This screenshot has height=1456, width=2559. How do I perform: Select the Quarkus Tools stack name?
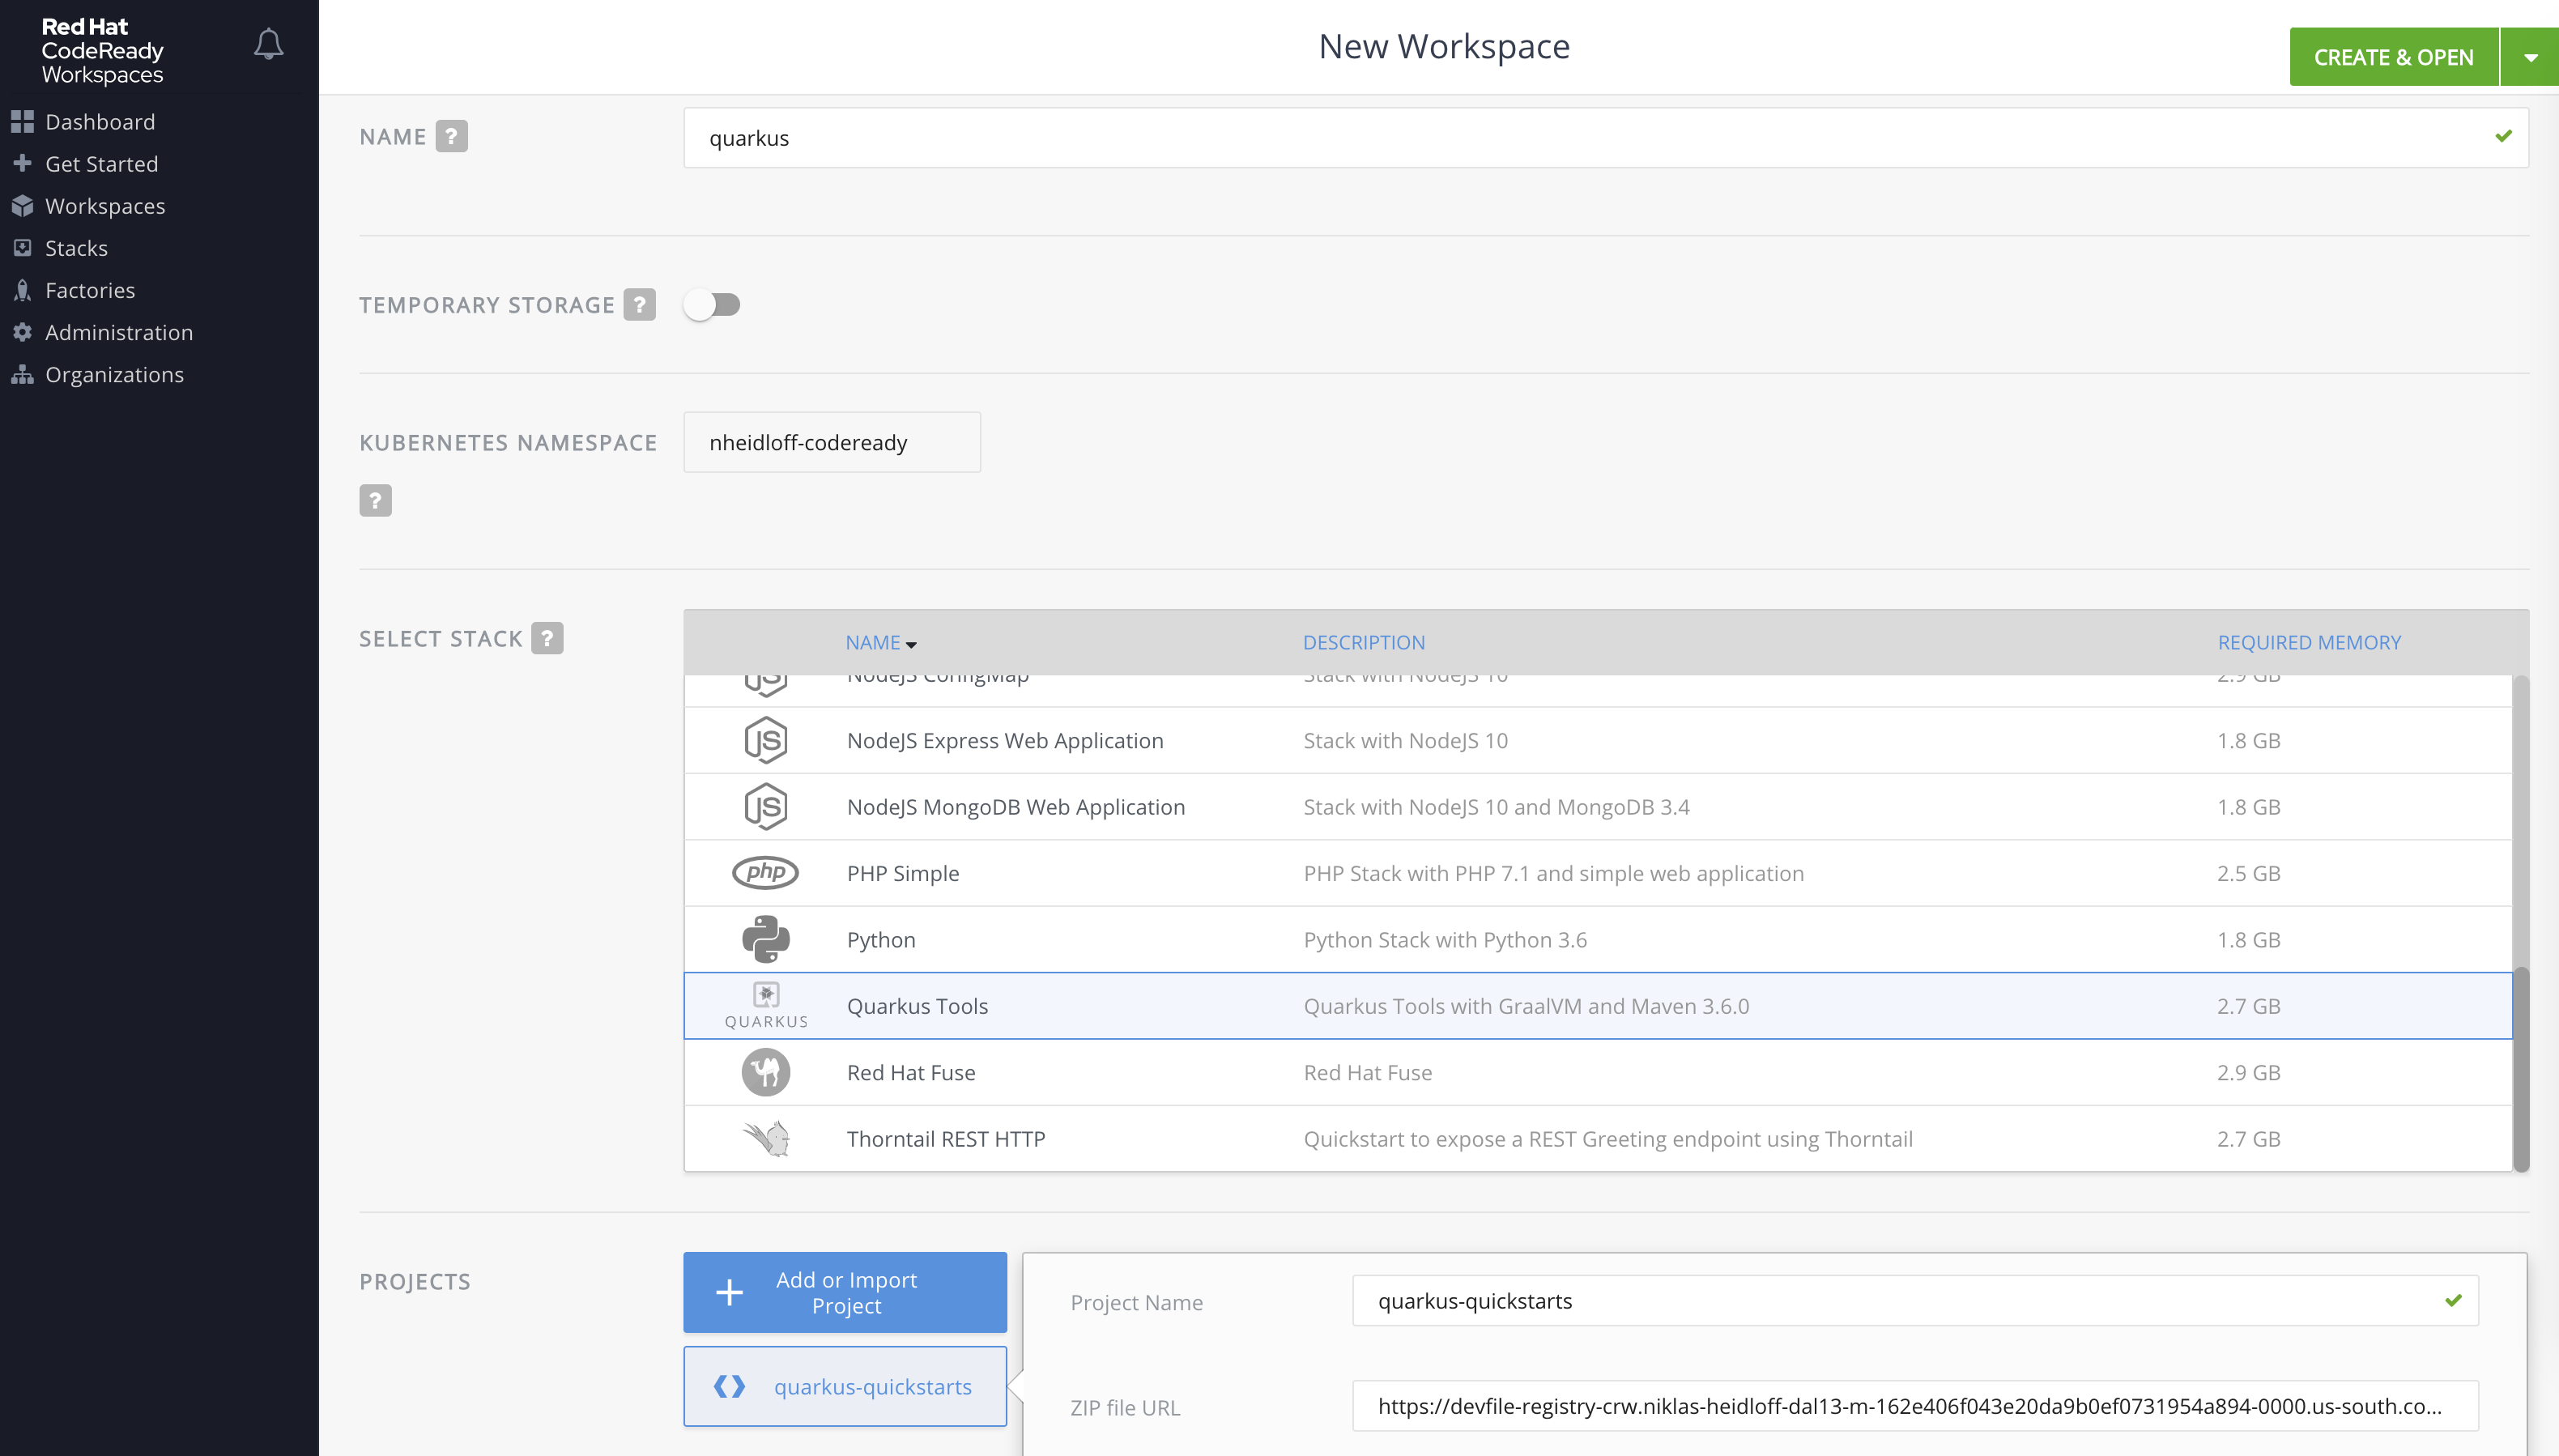tap(917, 1006)
